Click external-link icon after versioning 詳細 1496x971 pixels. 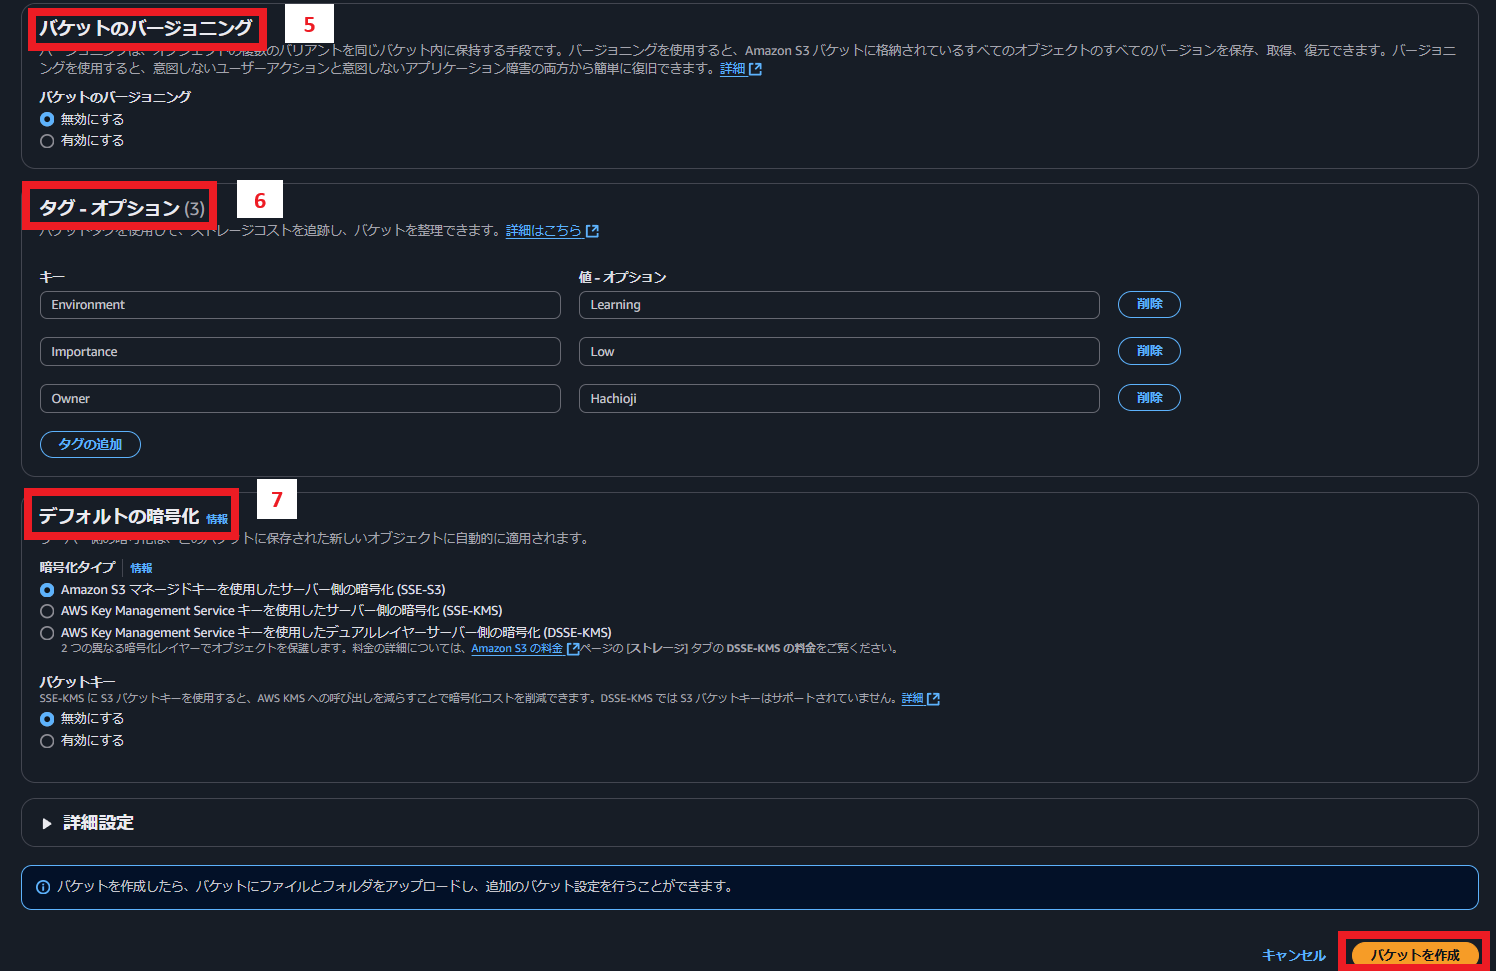756,69
